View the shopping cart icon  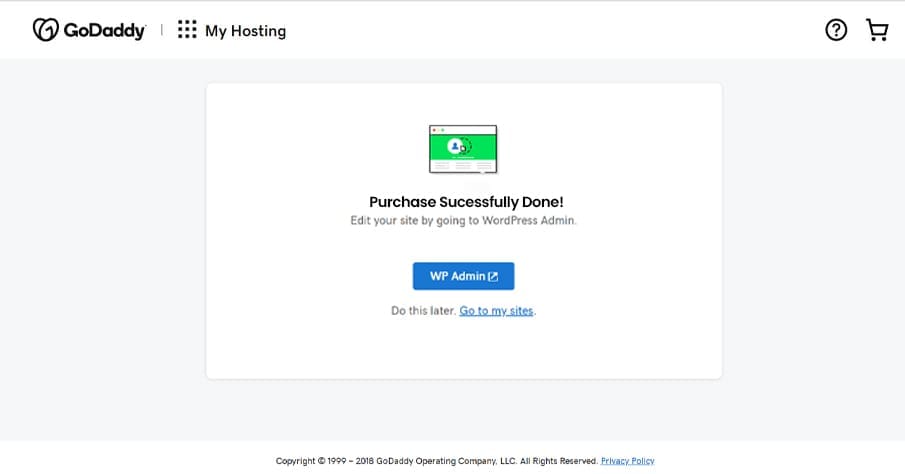click(x=877, y=30)
